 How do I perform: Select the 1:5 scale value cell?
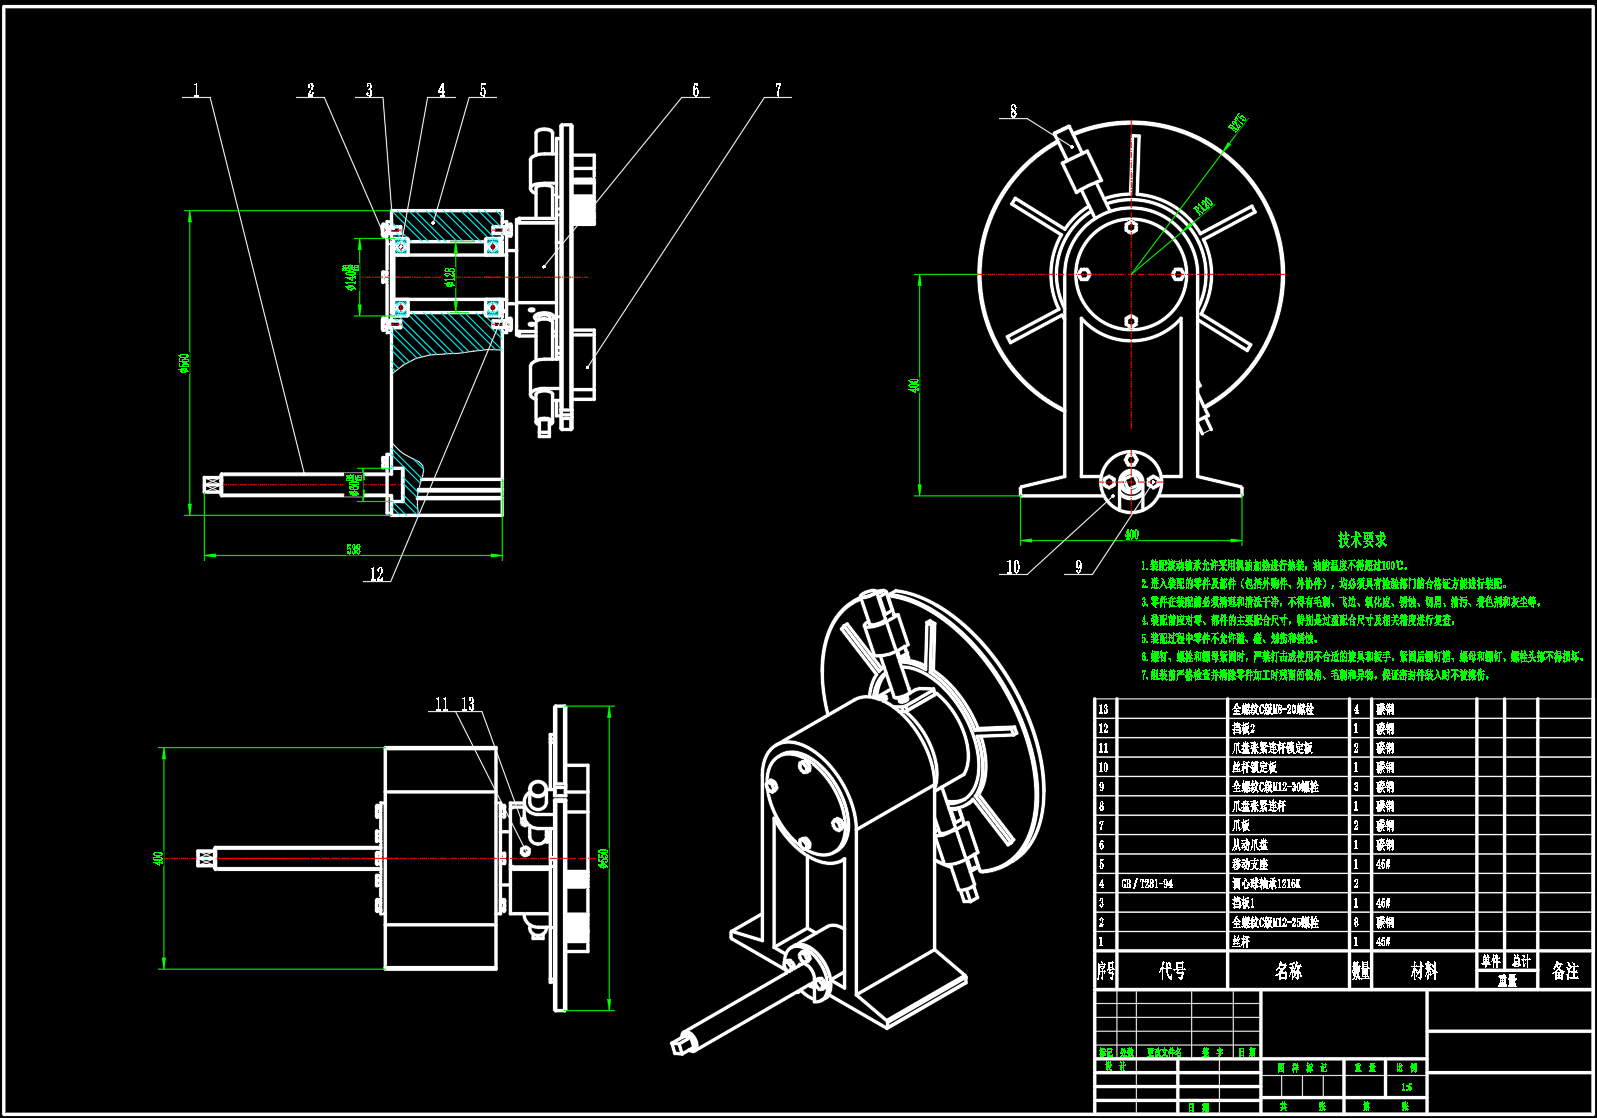1407,1087
